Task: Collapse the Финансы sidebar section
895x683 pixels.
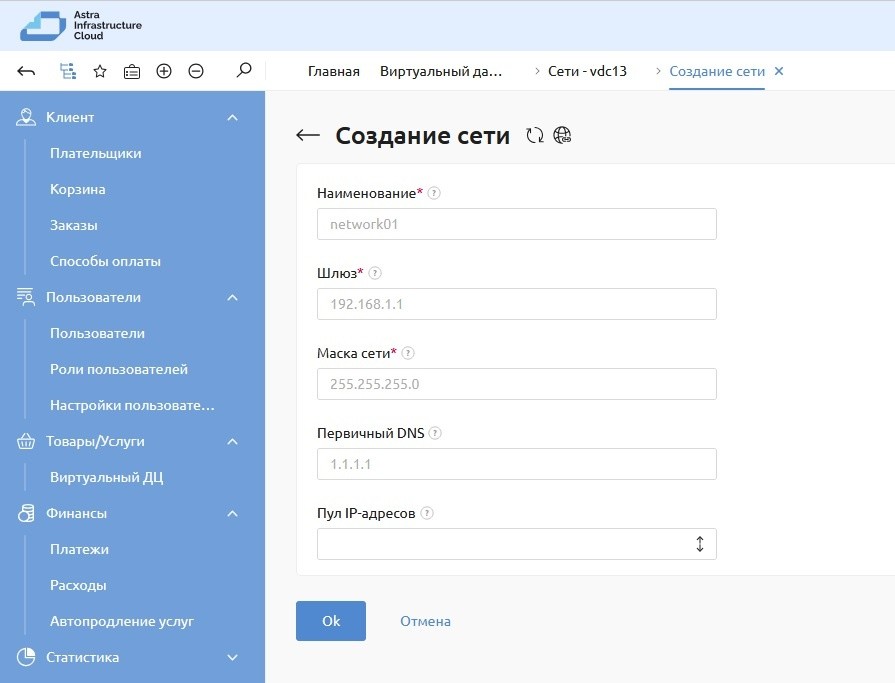Action: click(233, 514)
